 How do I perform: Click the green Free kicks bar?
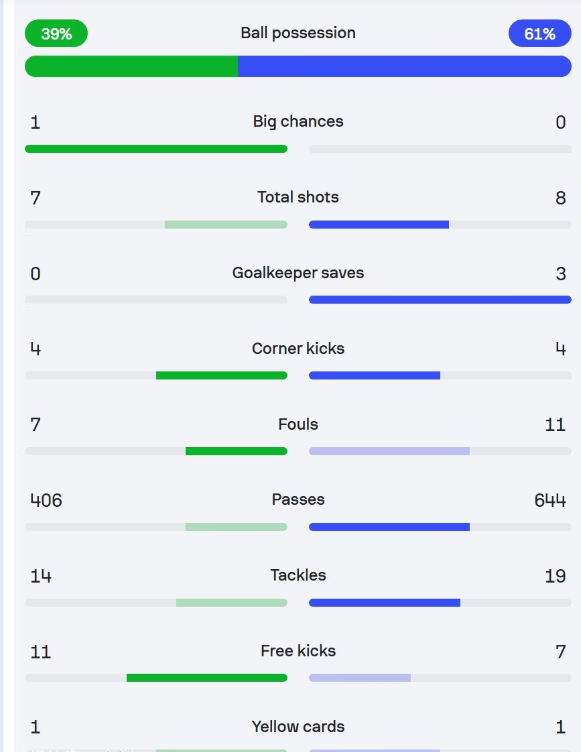pos(207,678)
